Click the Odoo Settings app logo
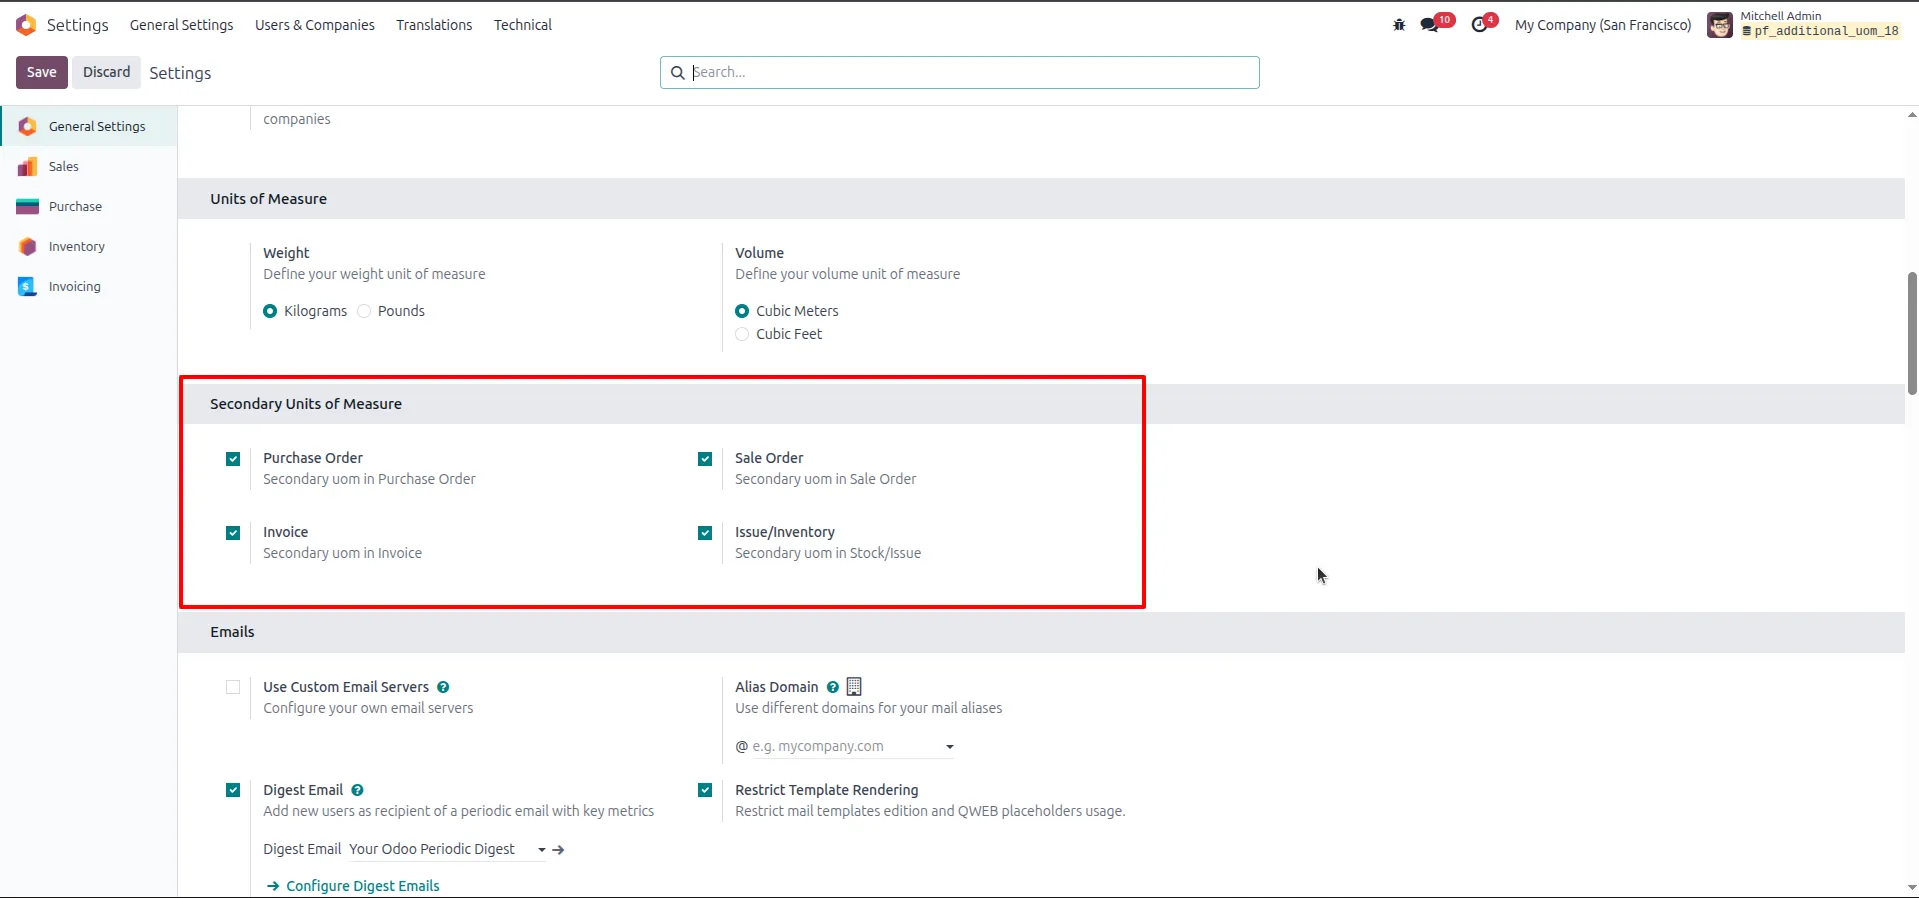 click(x=26, y=25)
